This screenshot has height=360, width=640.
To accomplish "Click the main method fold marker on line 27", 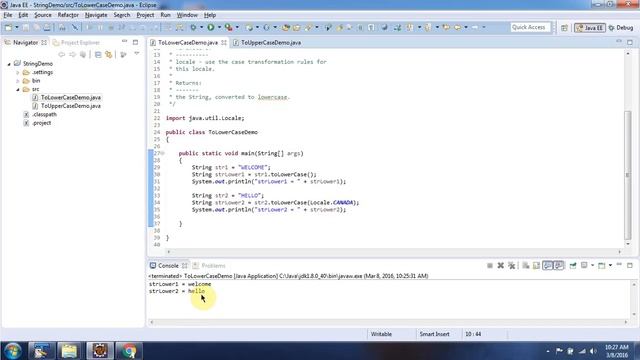I will [162, 153].
